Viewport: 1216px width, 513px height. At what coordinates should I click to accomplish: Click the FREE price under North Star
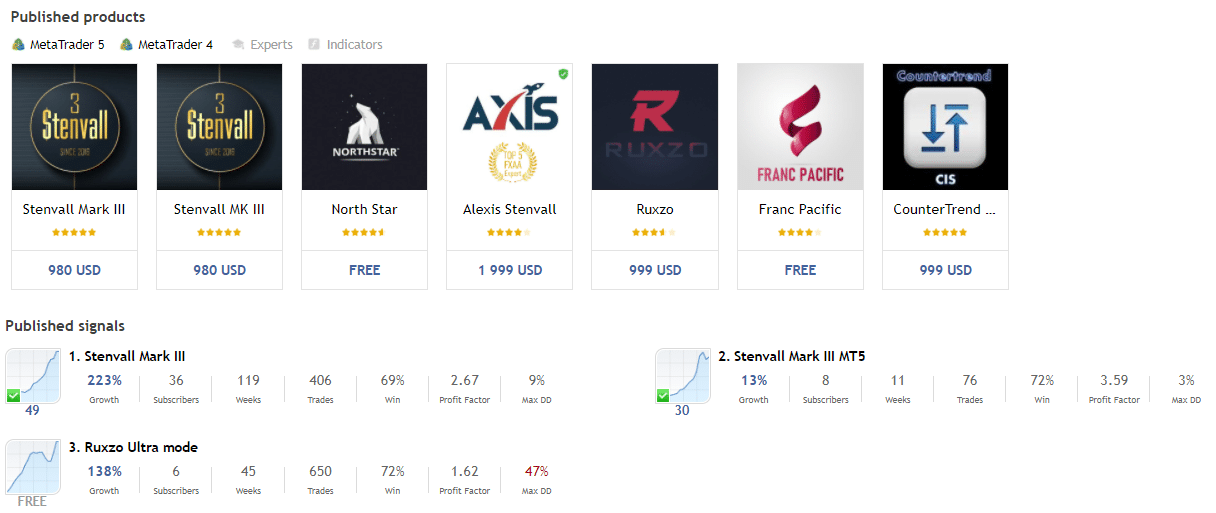[364, 270]
